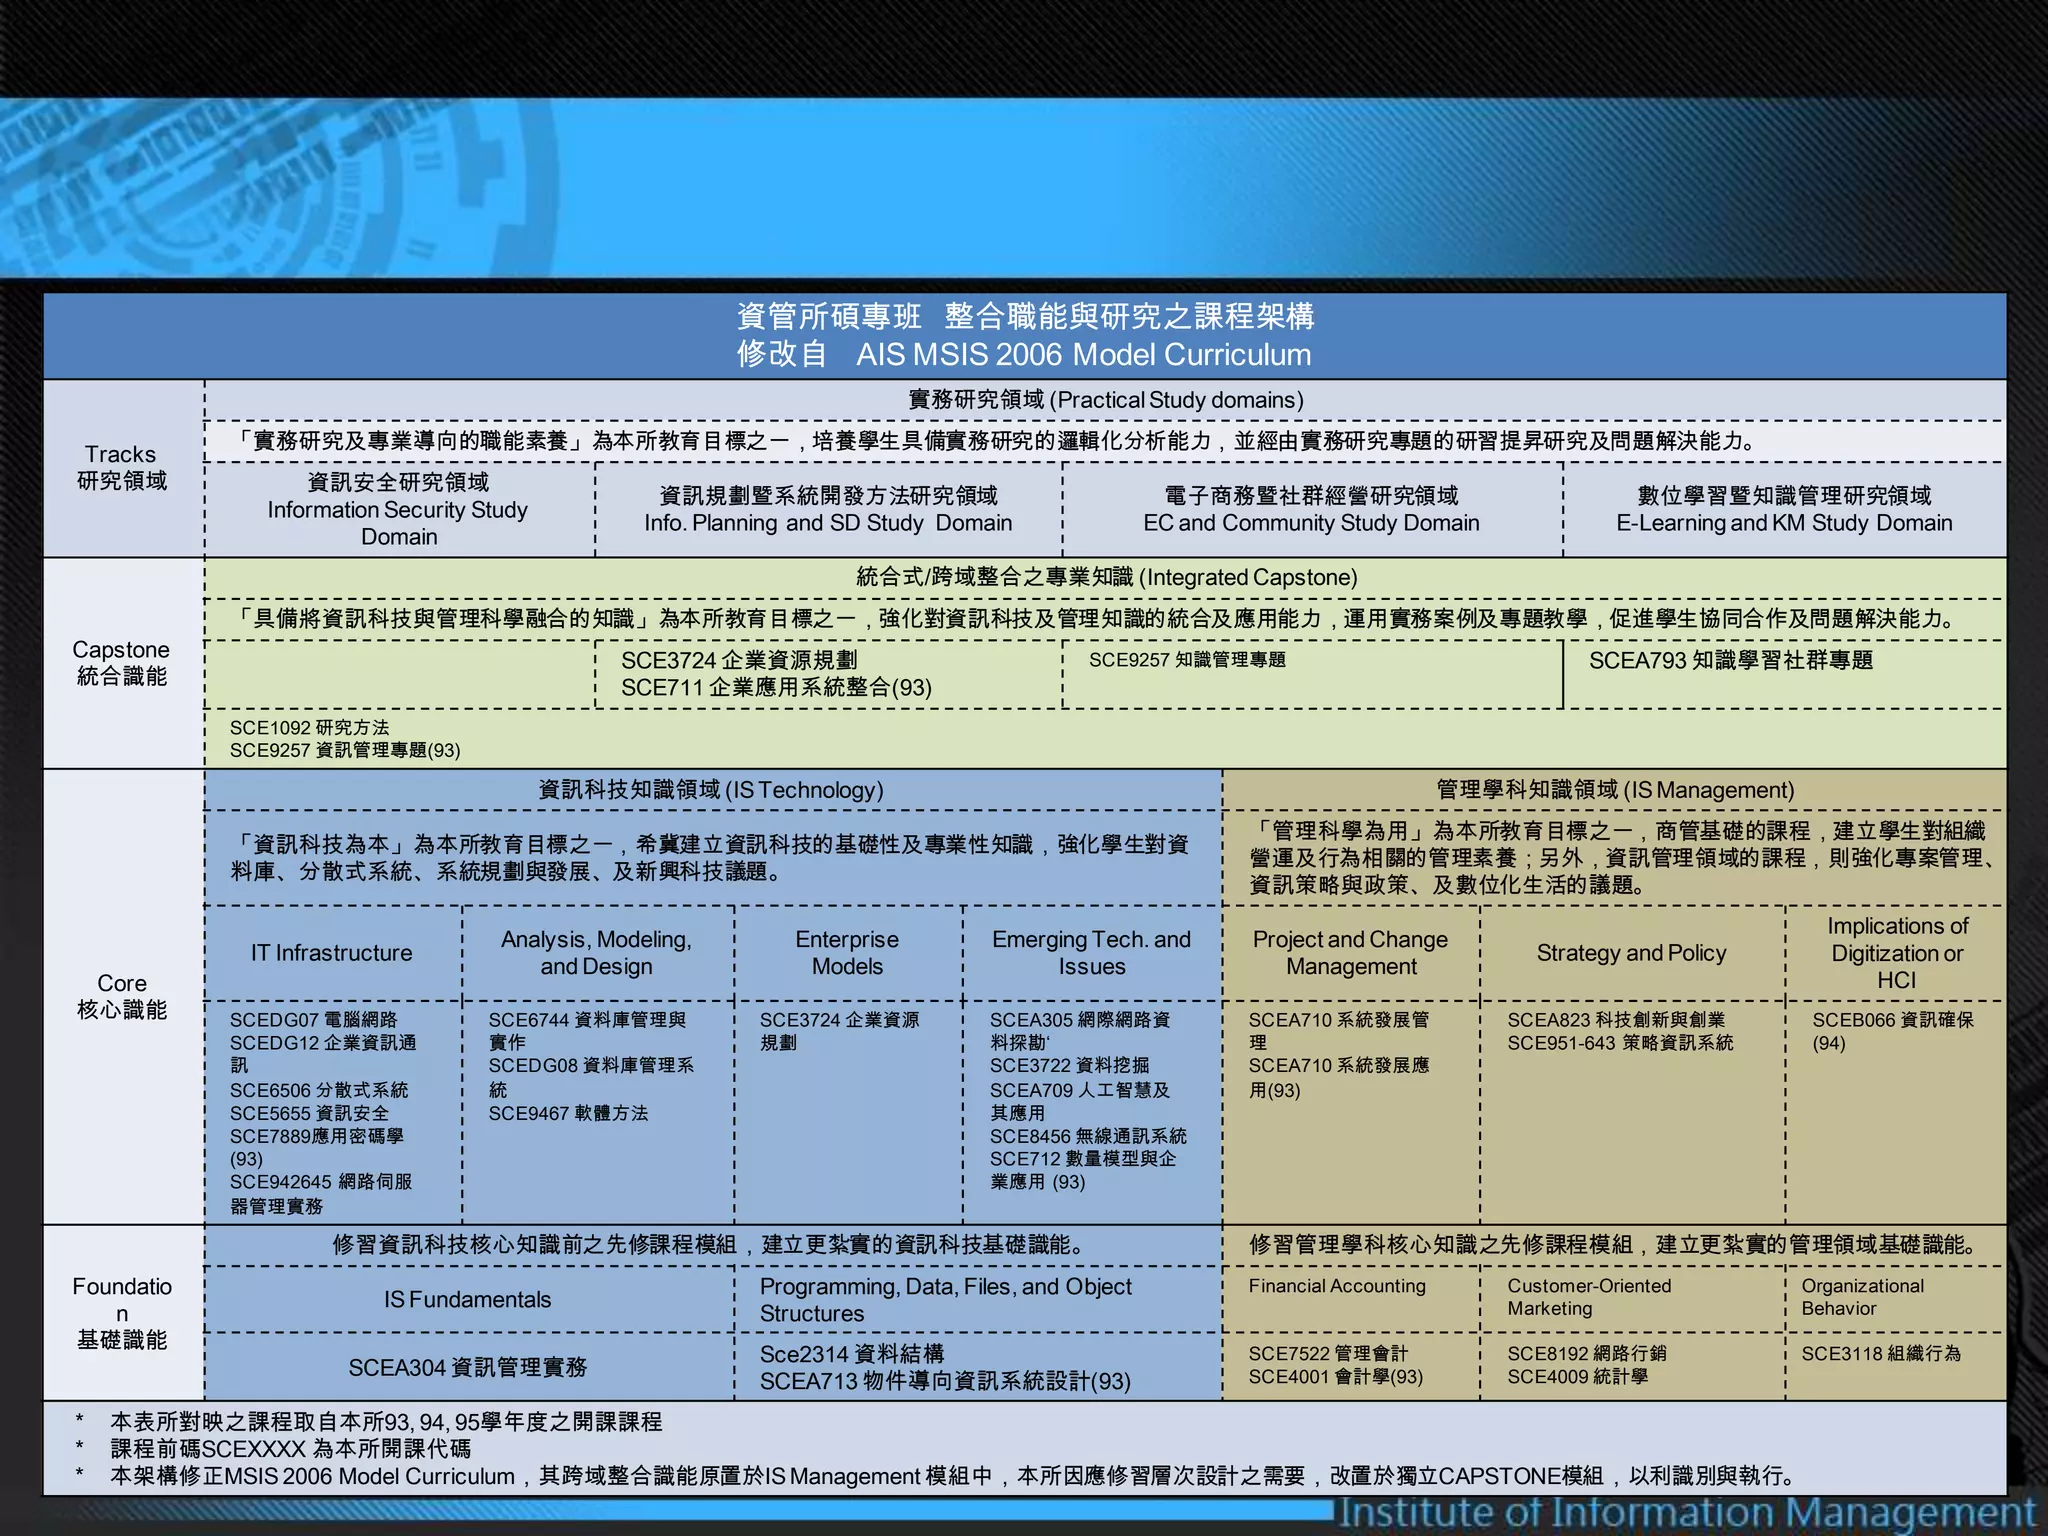The image size is (2048, 1536).
Task: Click SCE9257 知識管理專題
Action: coord(1187,660)
